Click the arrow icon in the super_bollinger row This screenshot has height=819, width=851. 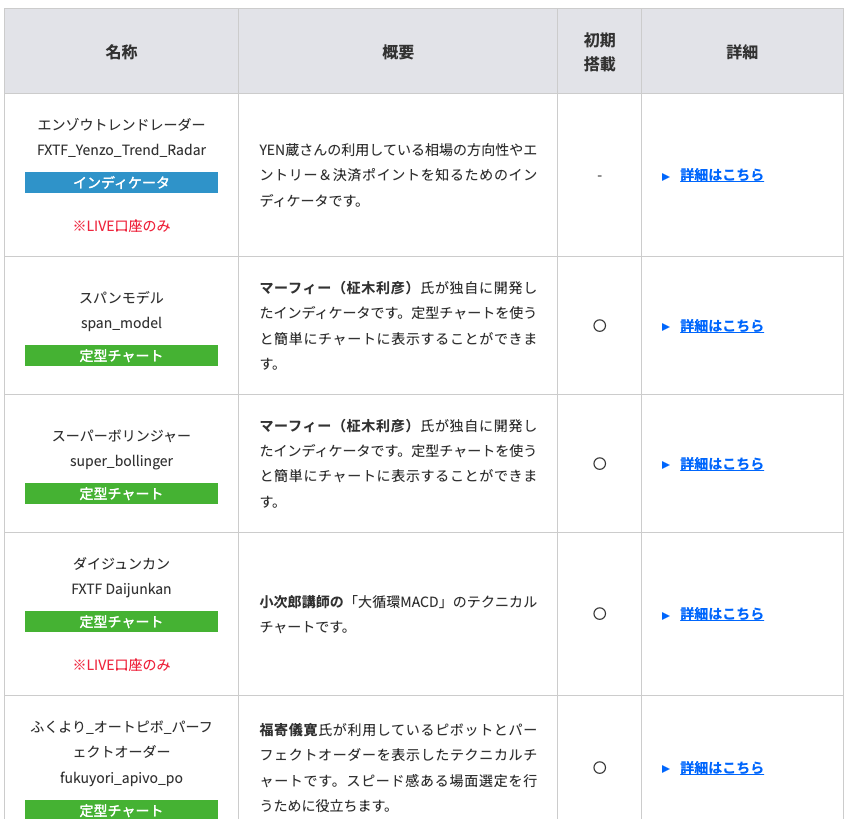click(666, 465)
